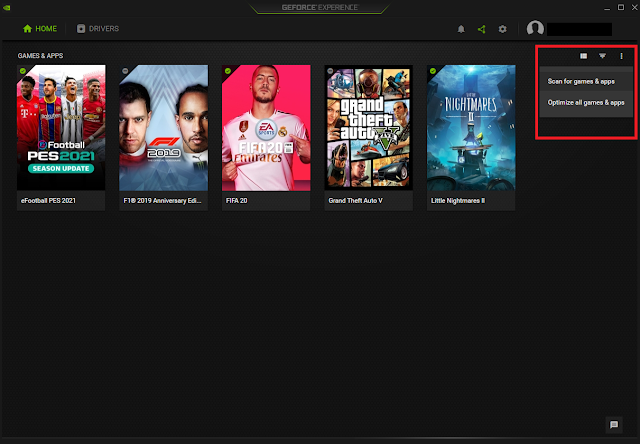Click optimized check badge on PES 2021
This screenshot has height=444, width=640.
(23, 71)
